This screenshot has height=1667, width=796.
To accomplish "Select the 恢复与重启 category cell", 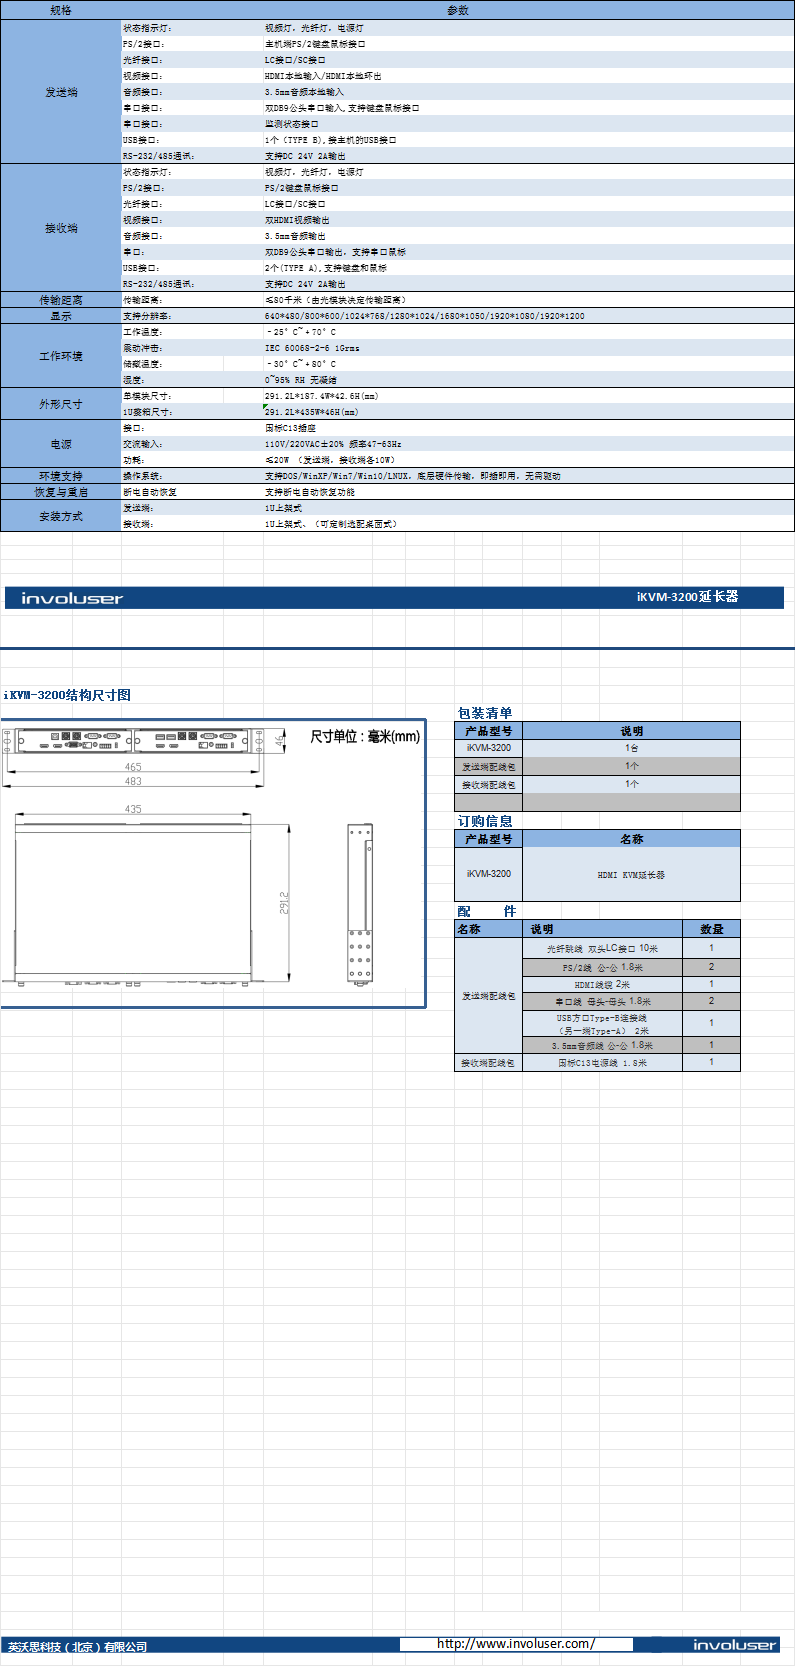I will (x=61, y=492).
